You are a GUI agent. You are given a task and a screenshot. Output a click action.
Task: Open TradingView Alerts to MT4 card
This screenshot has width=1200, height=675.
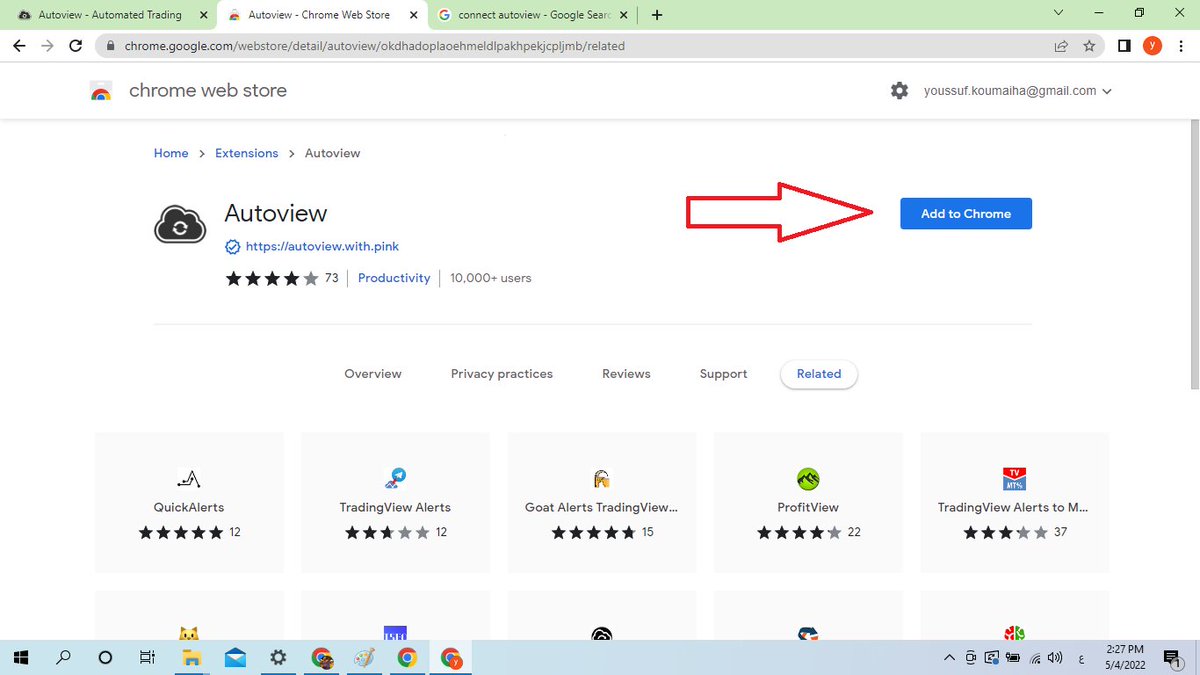[x=1014, y=503]
